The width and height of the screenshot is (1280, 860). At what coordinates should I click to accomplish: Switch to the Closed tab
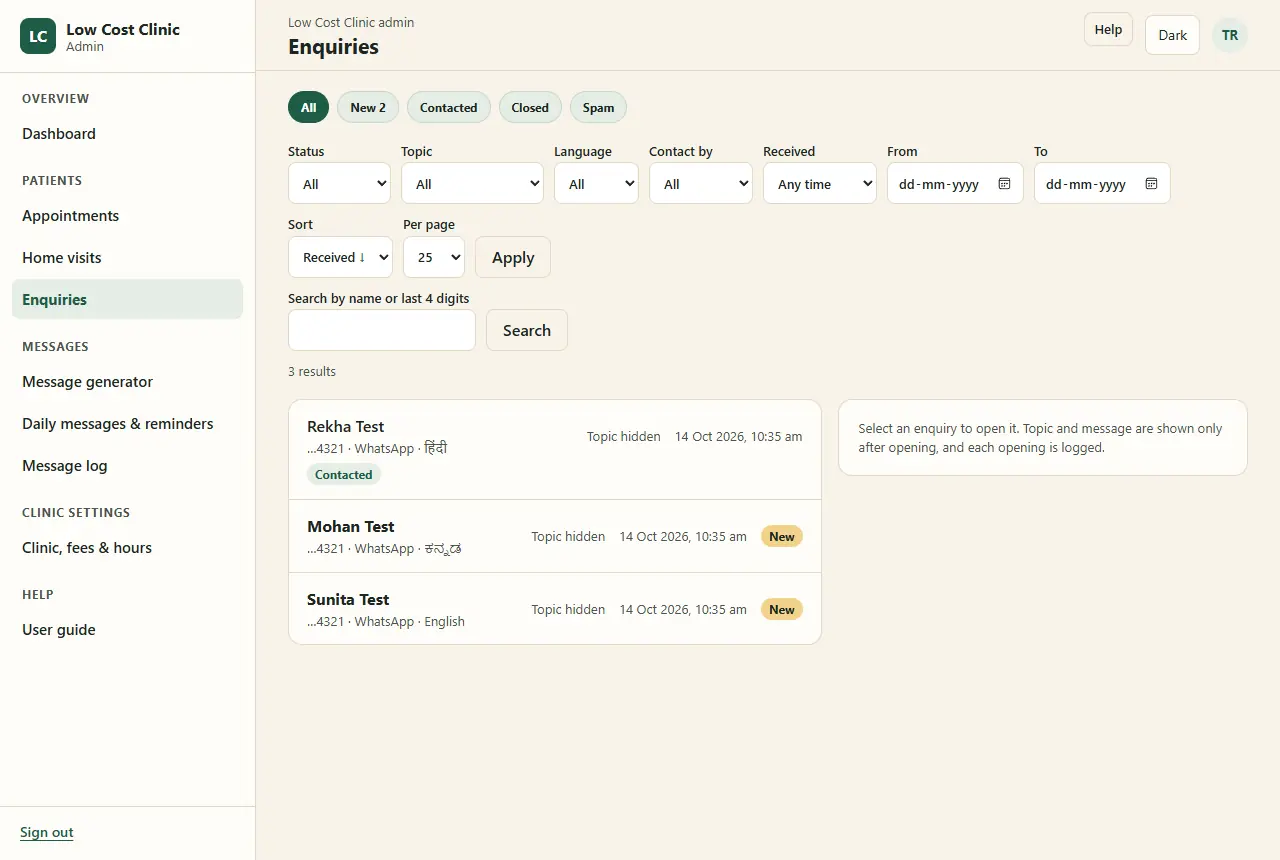coord(530,107)
